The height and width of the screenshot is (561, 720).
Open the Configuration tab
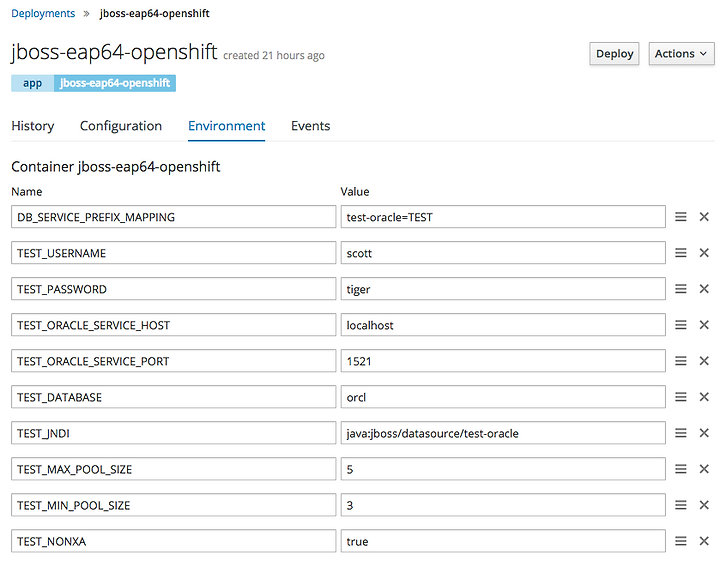(121, 126)
